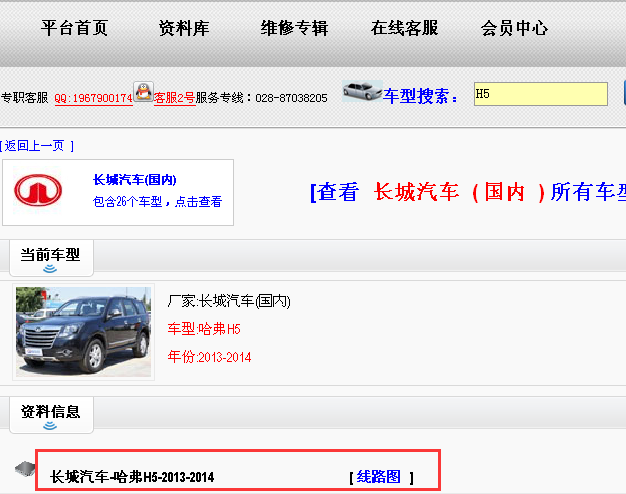Click the 返回上一页 link
Image resolution: width=626 pixels, height=494 pixels.
36,146
